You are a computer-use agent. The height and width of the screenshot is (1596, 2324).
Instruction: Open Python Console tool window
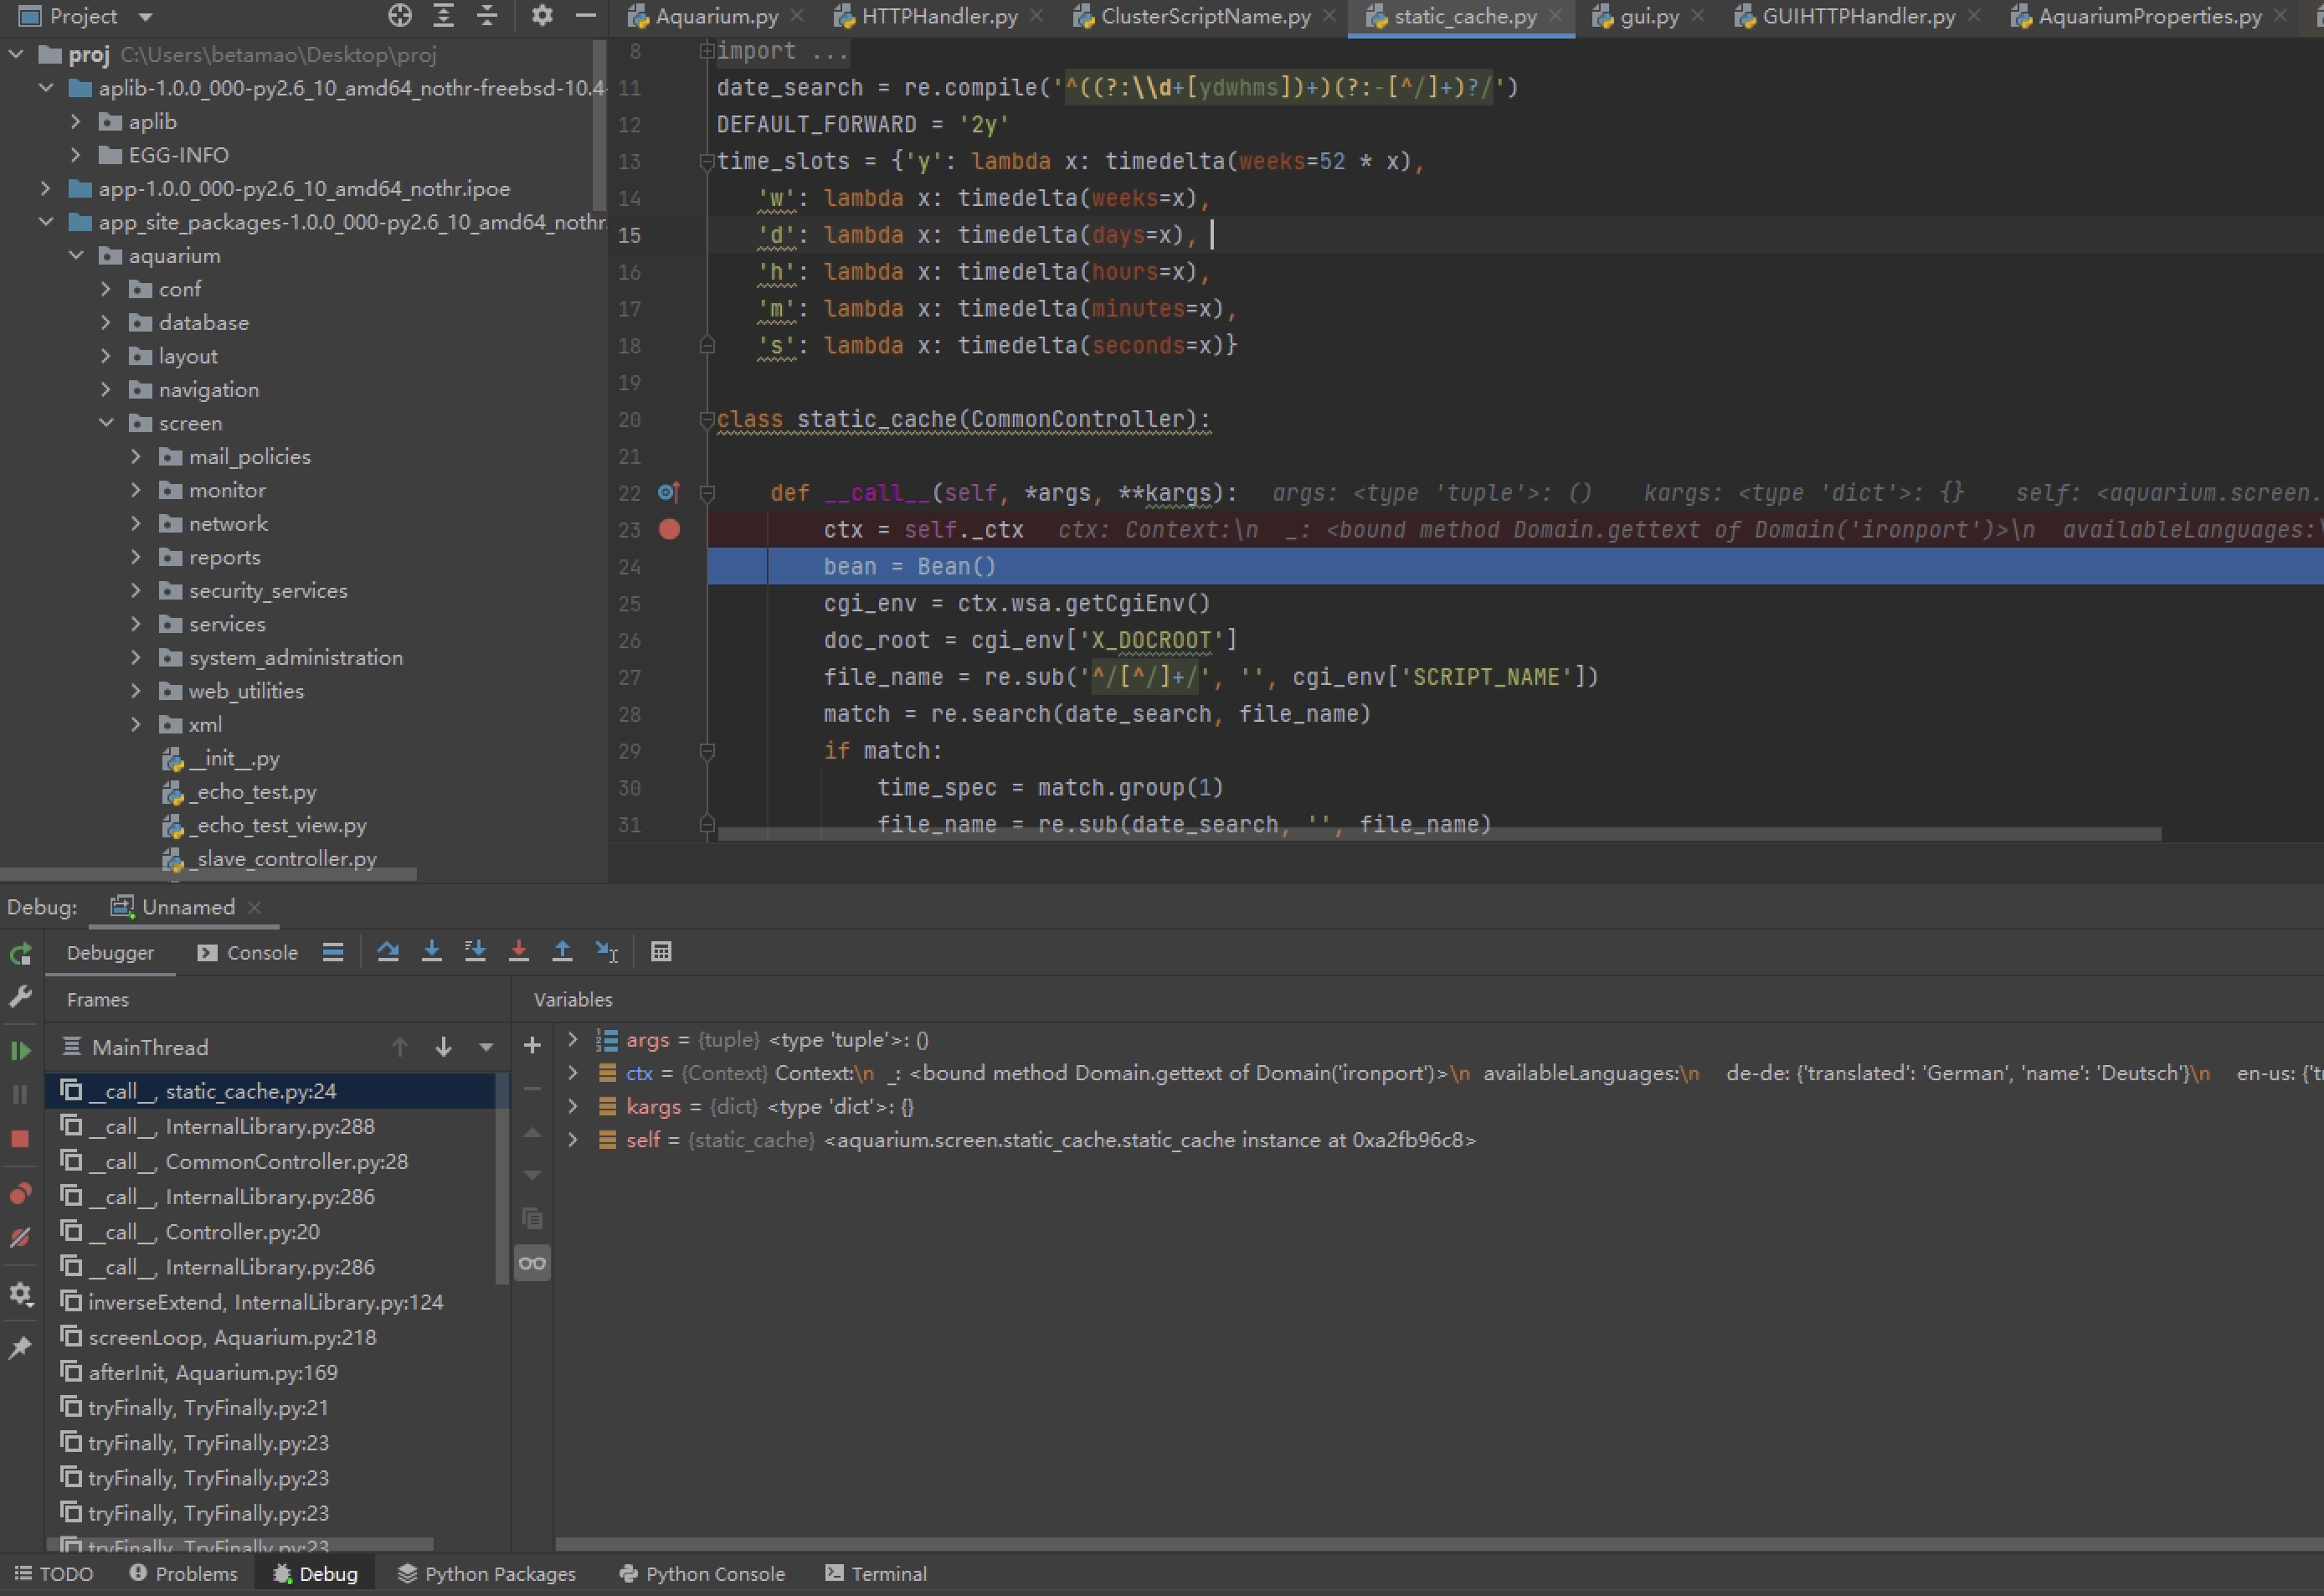coord(703,1574)
